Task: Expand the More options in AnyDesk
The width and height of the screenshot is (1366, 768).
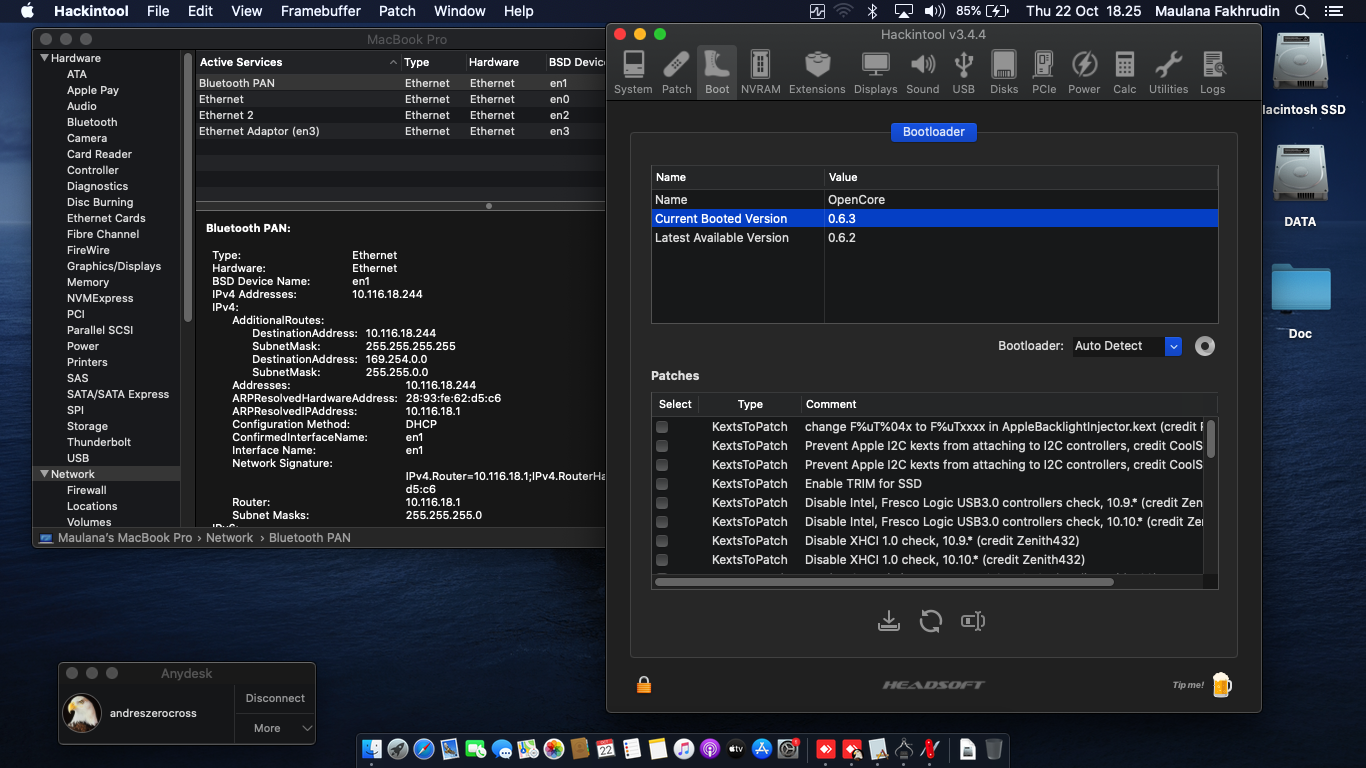Action: [x=275, y=728]
